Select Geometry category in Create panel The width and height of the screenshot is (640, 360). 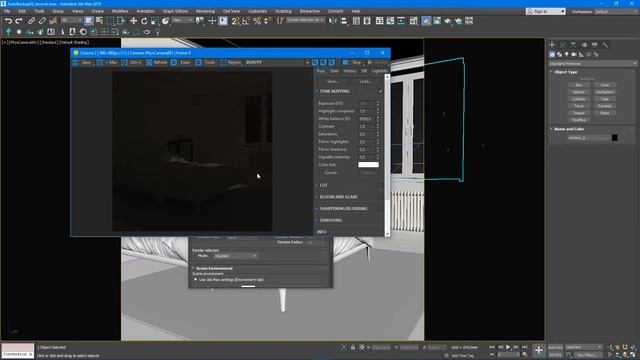coord(552,54)
